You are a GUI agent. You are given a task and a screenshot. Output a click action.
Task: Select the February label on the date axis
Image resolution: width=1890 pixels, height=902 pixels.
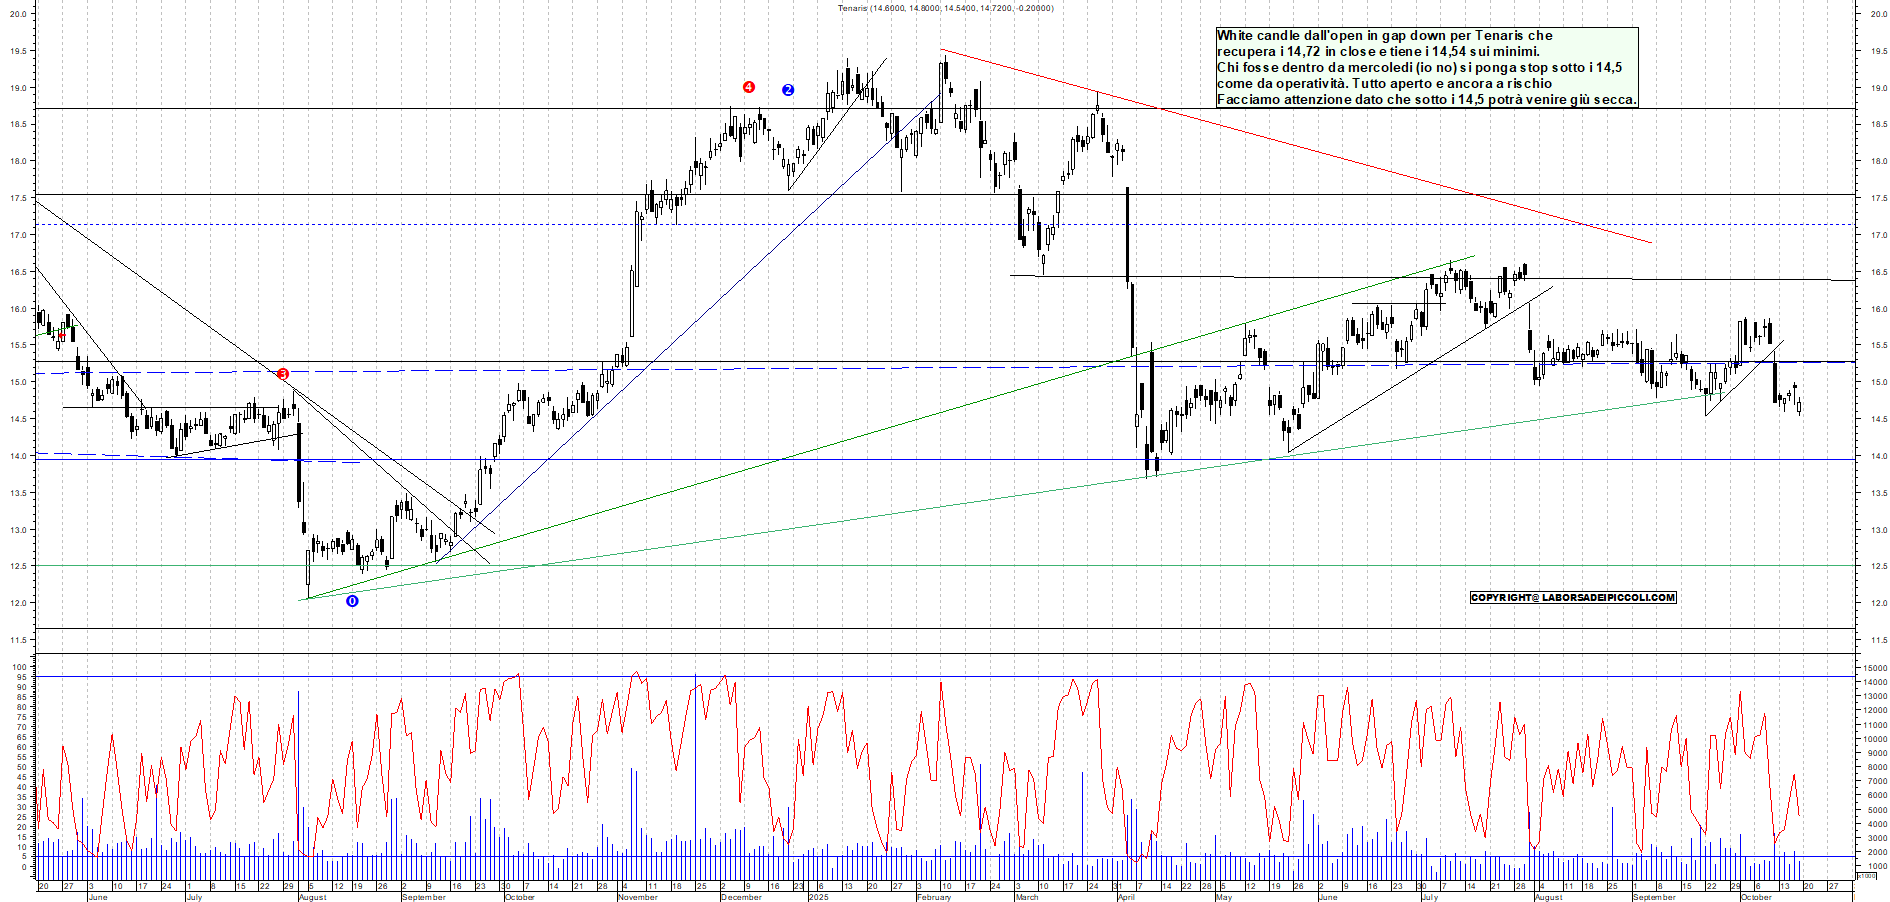[x=934, y=897]
